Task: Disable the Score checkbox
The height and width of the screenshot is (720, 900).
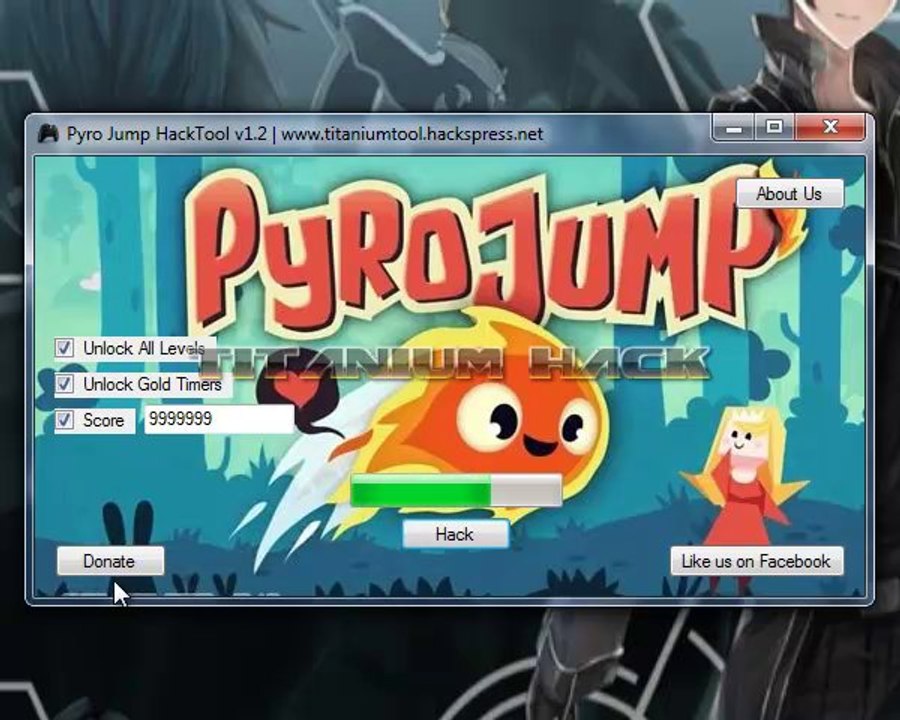Action: click(x=64, y=420)
